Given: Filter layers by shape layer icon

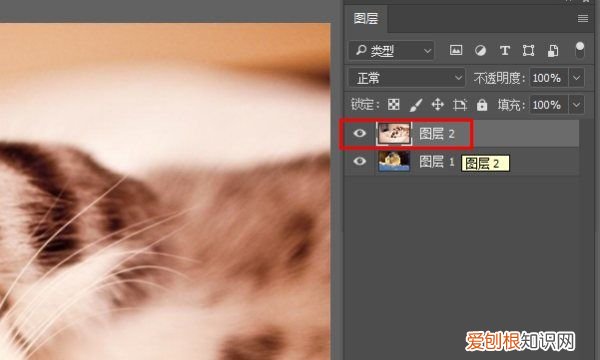Looking at the screenshot, I should pos(528,50).
